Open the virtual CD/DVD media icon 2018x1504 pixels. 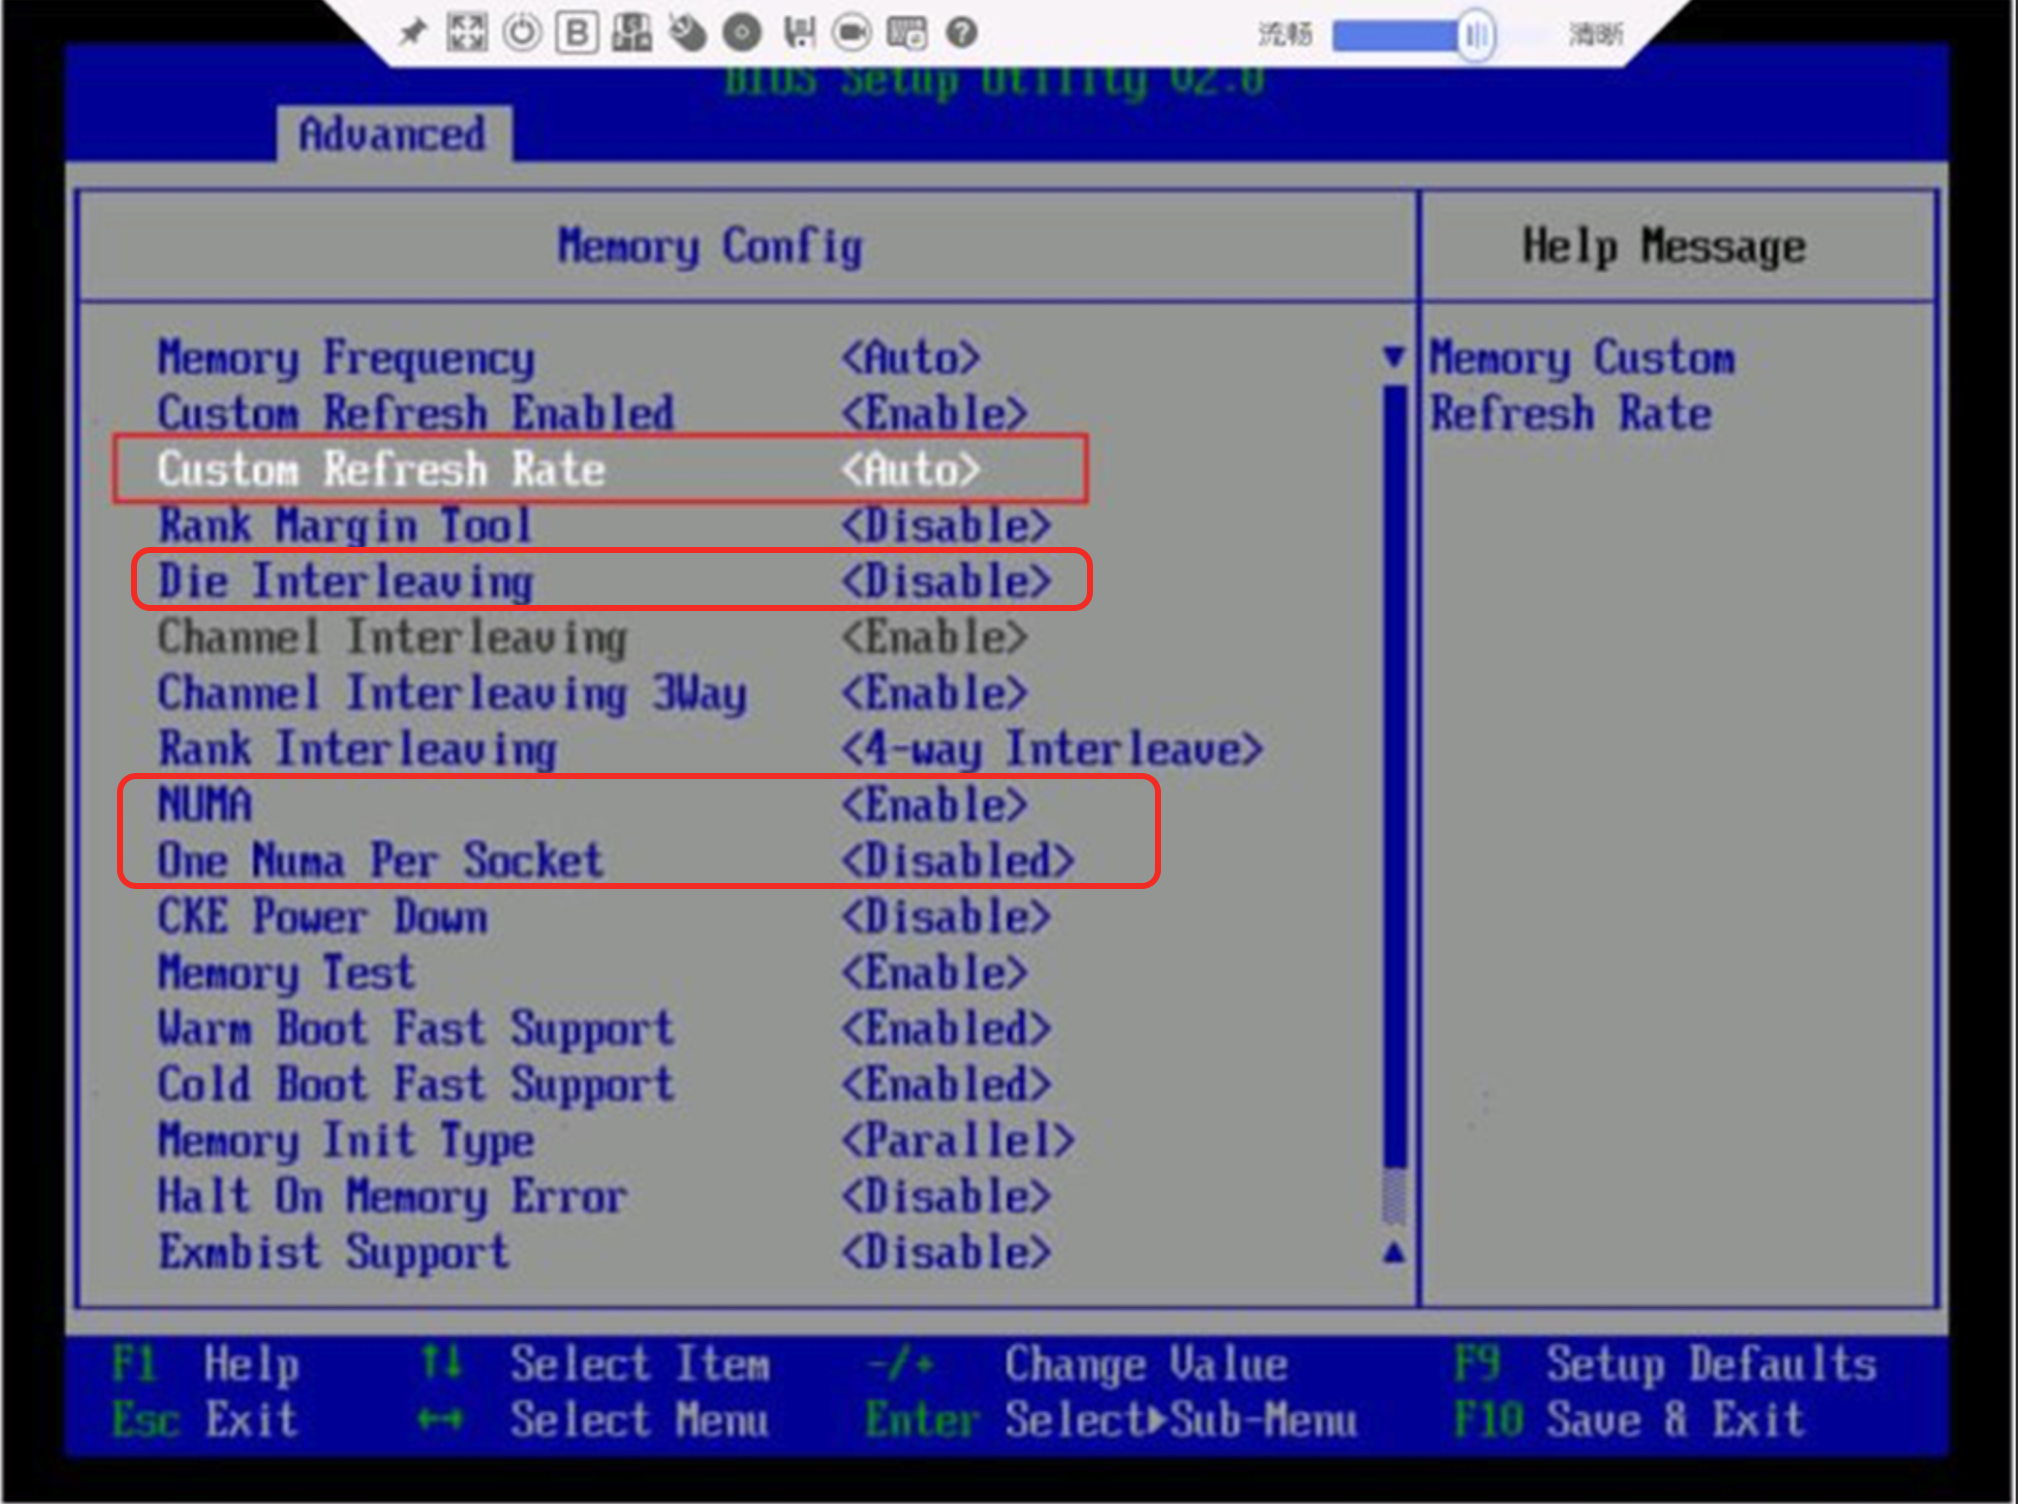[x=742, y=33]
